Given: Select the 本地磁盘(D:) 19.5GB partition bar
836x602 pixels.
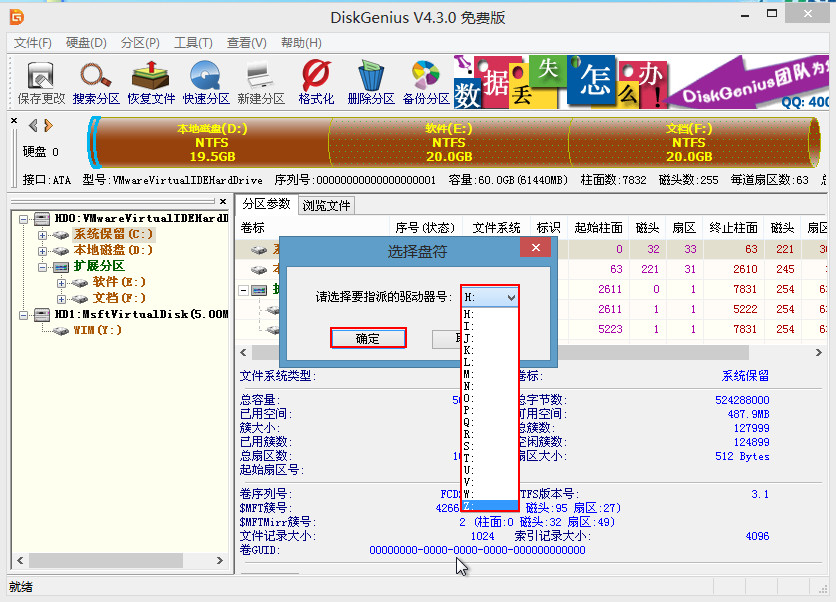Looking at the screenshot, I should (x=212, y=142).
